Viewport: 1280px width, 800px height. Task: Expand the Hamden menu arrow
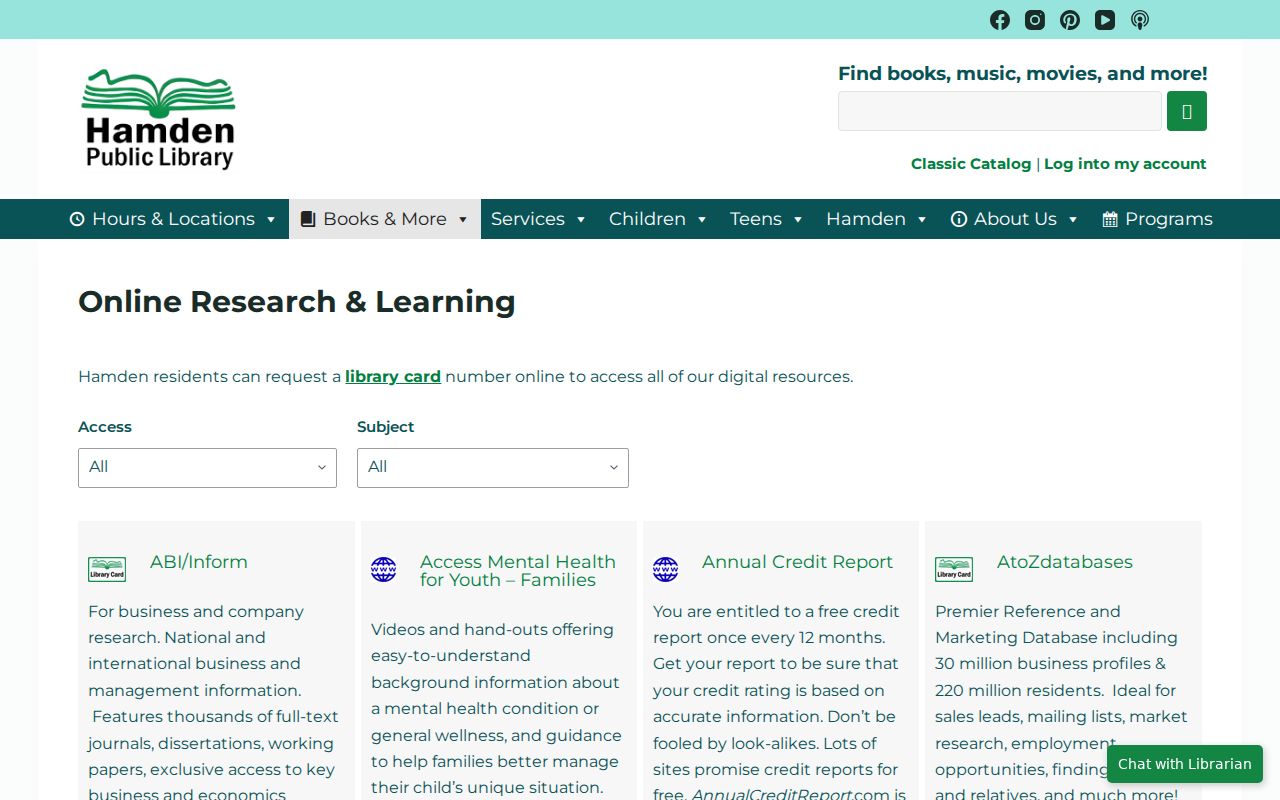tap(922, 219)
